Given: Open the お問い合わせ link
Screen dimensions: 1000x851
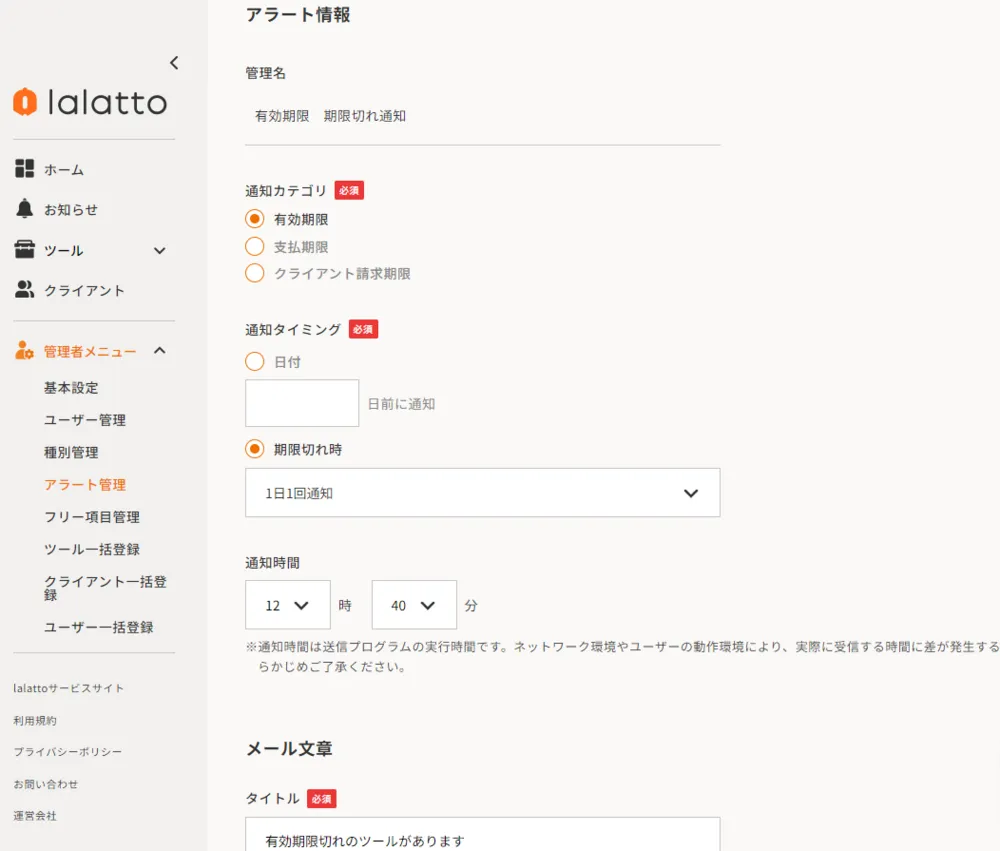Looking at the screenshot, I should click(x=45, y=784).
